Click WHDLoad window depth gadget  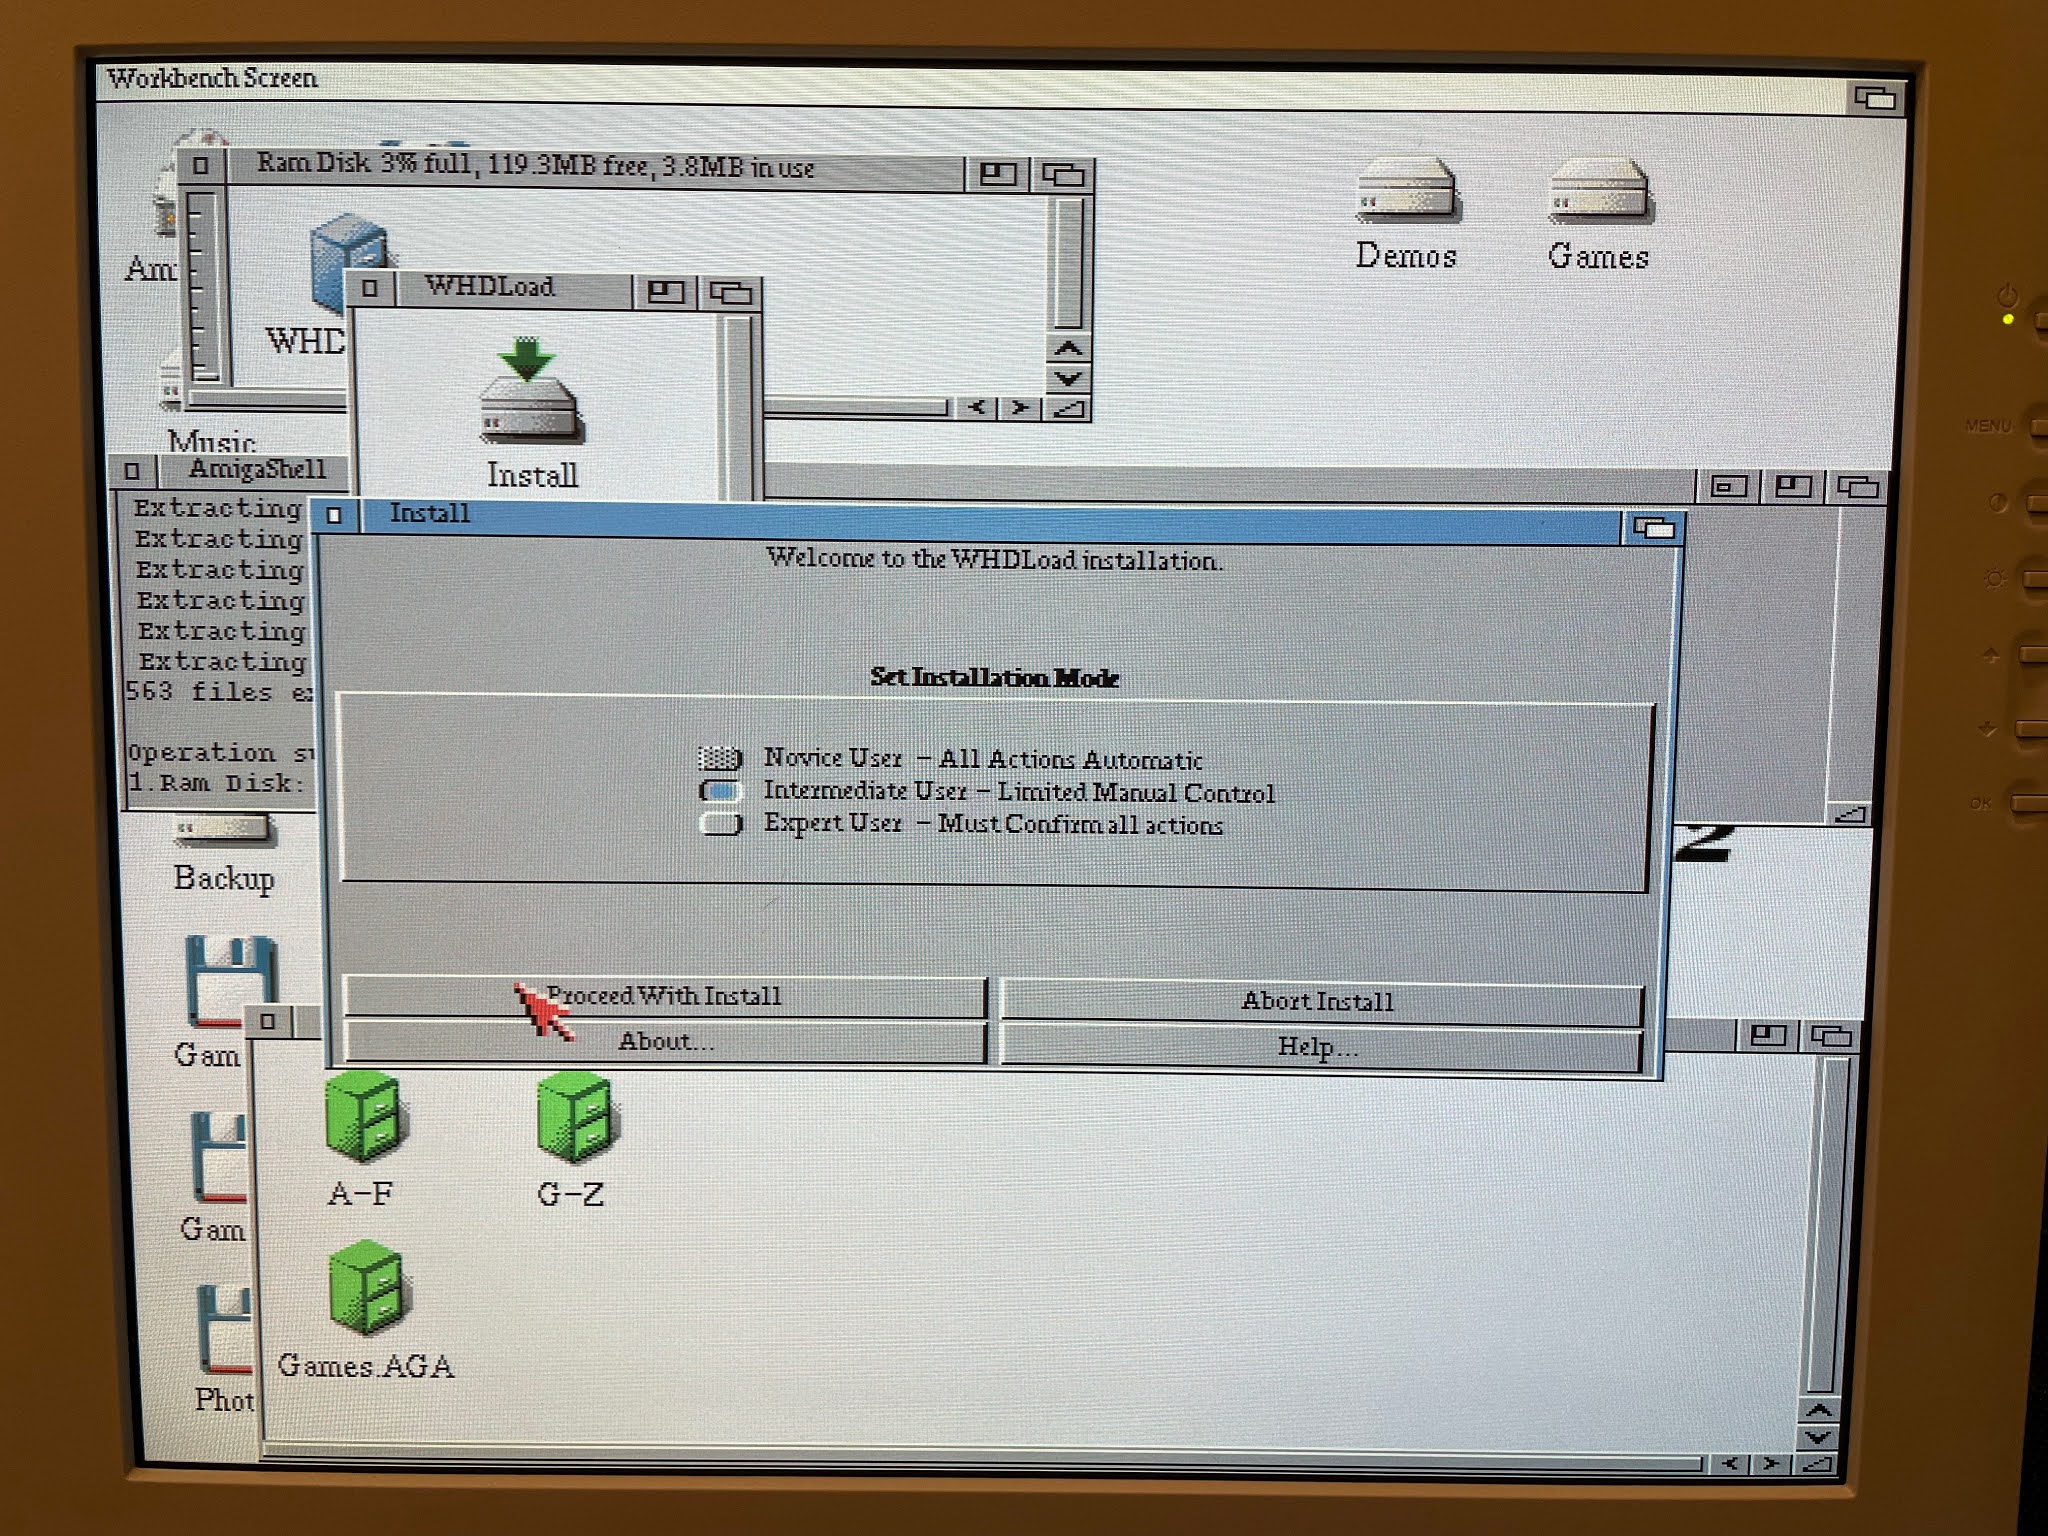pyautogui.click(x=730, y=292)
